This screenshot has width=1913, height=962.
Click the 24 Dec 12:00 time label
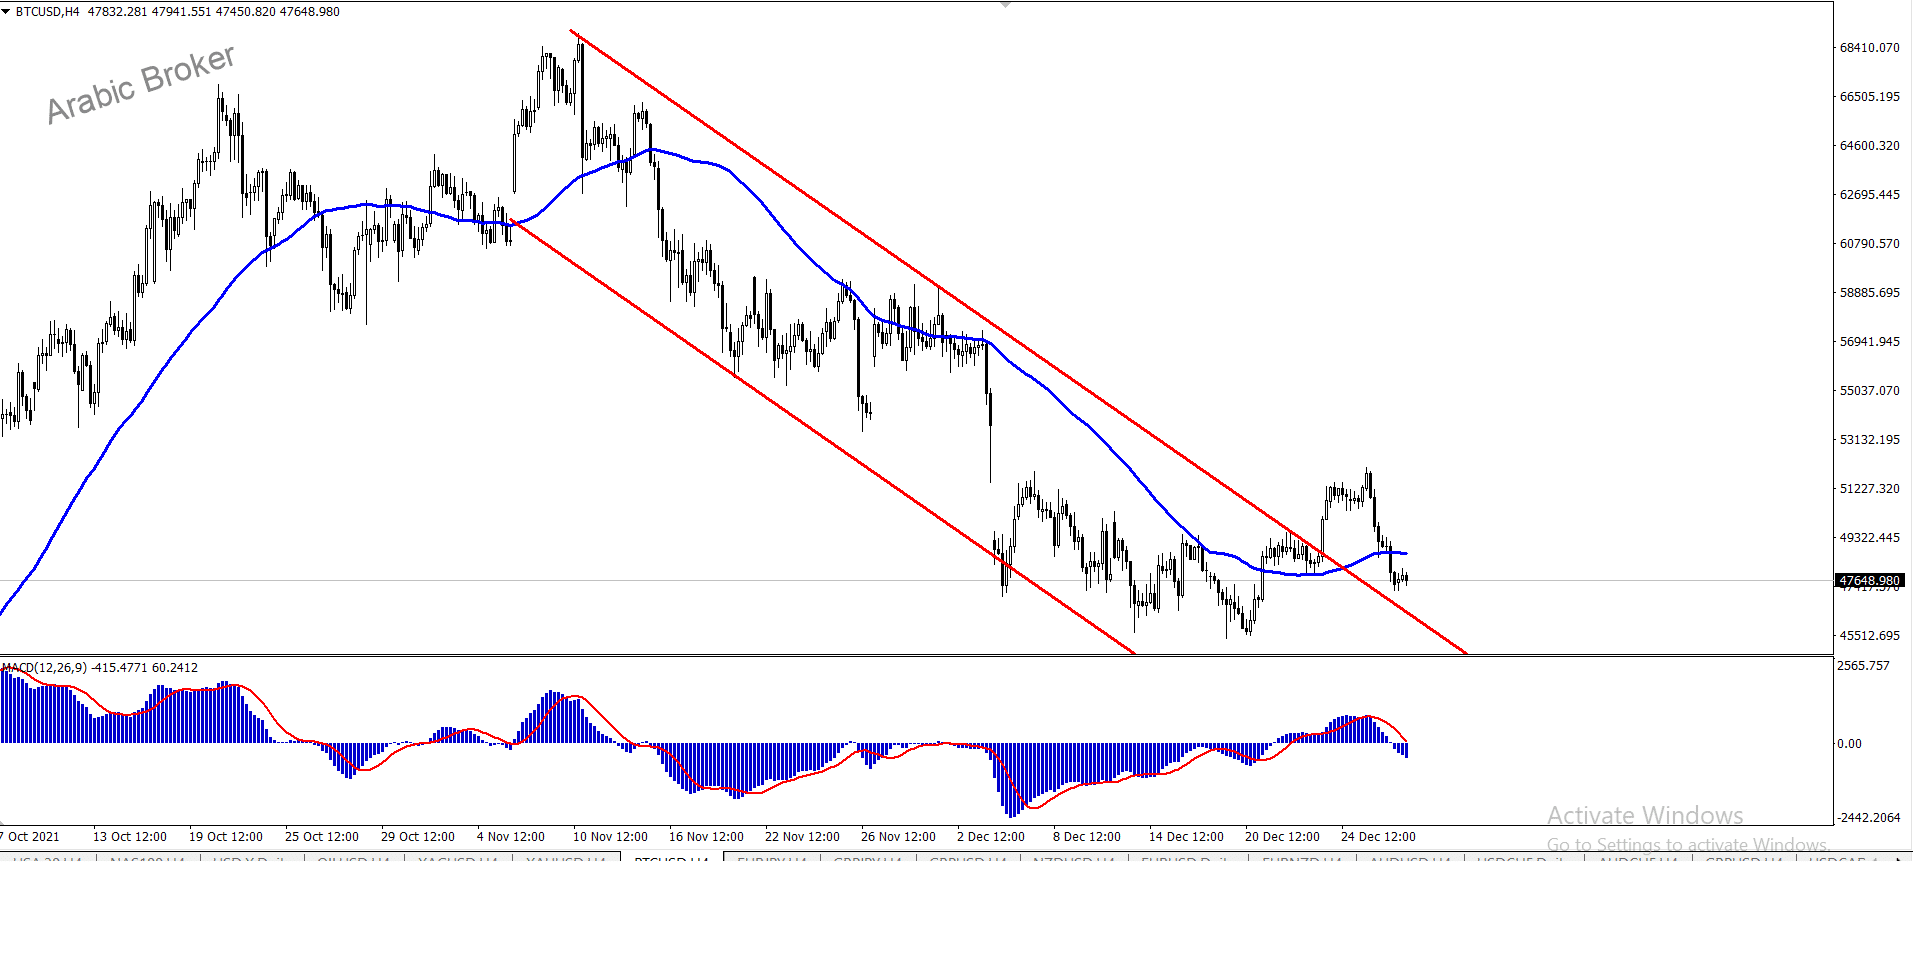pyautogui.click(x=1378, y=837)
